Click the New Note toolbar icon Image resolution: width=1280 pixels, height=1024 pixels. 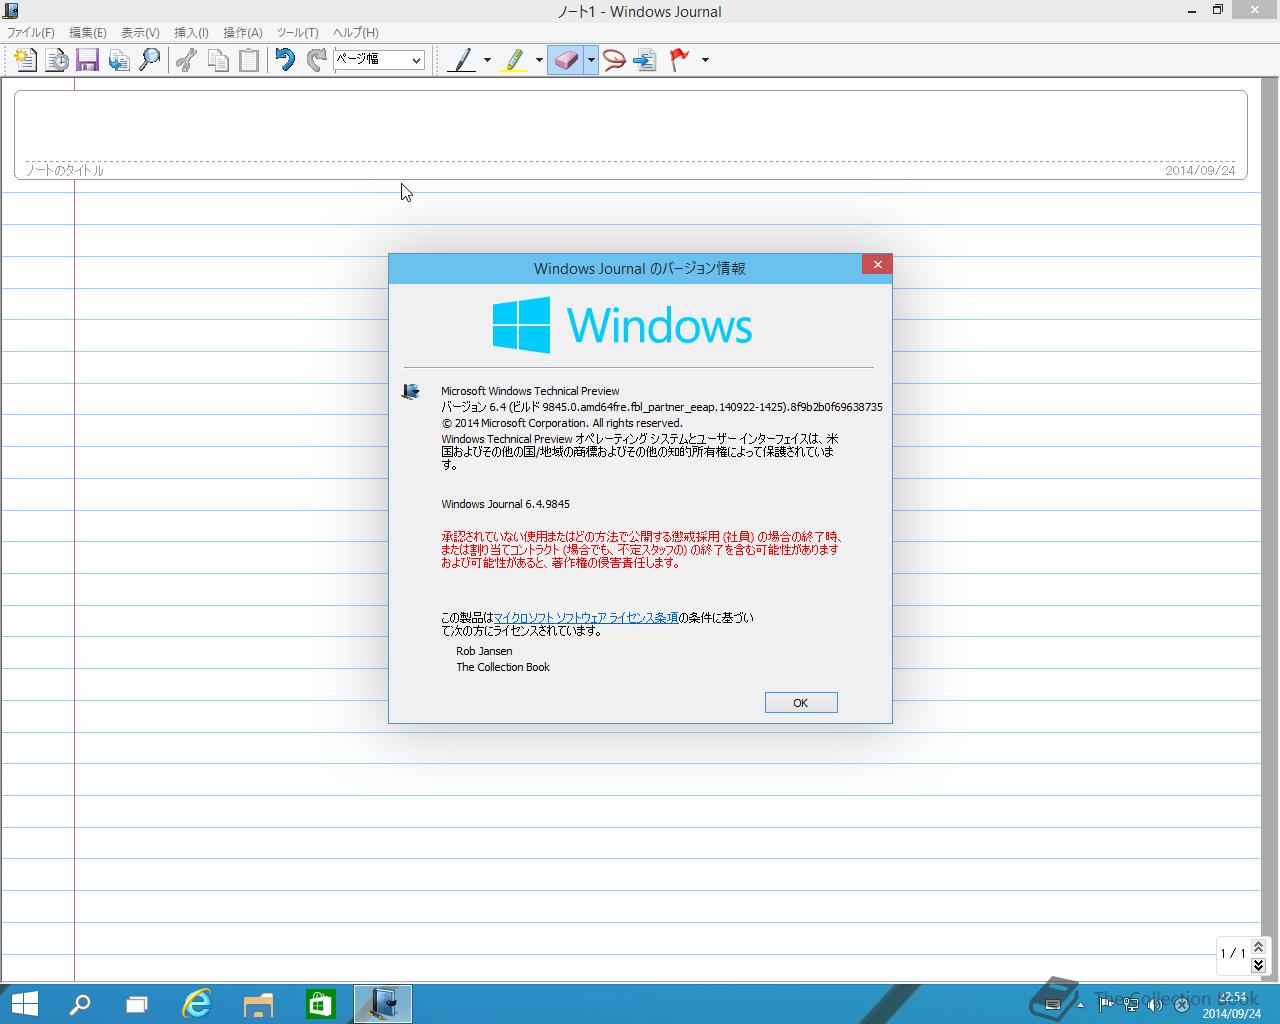[25, 60]
